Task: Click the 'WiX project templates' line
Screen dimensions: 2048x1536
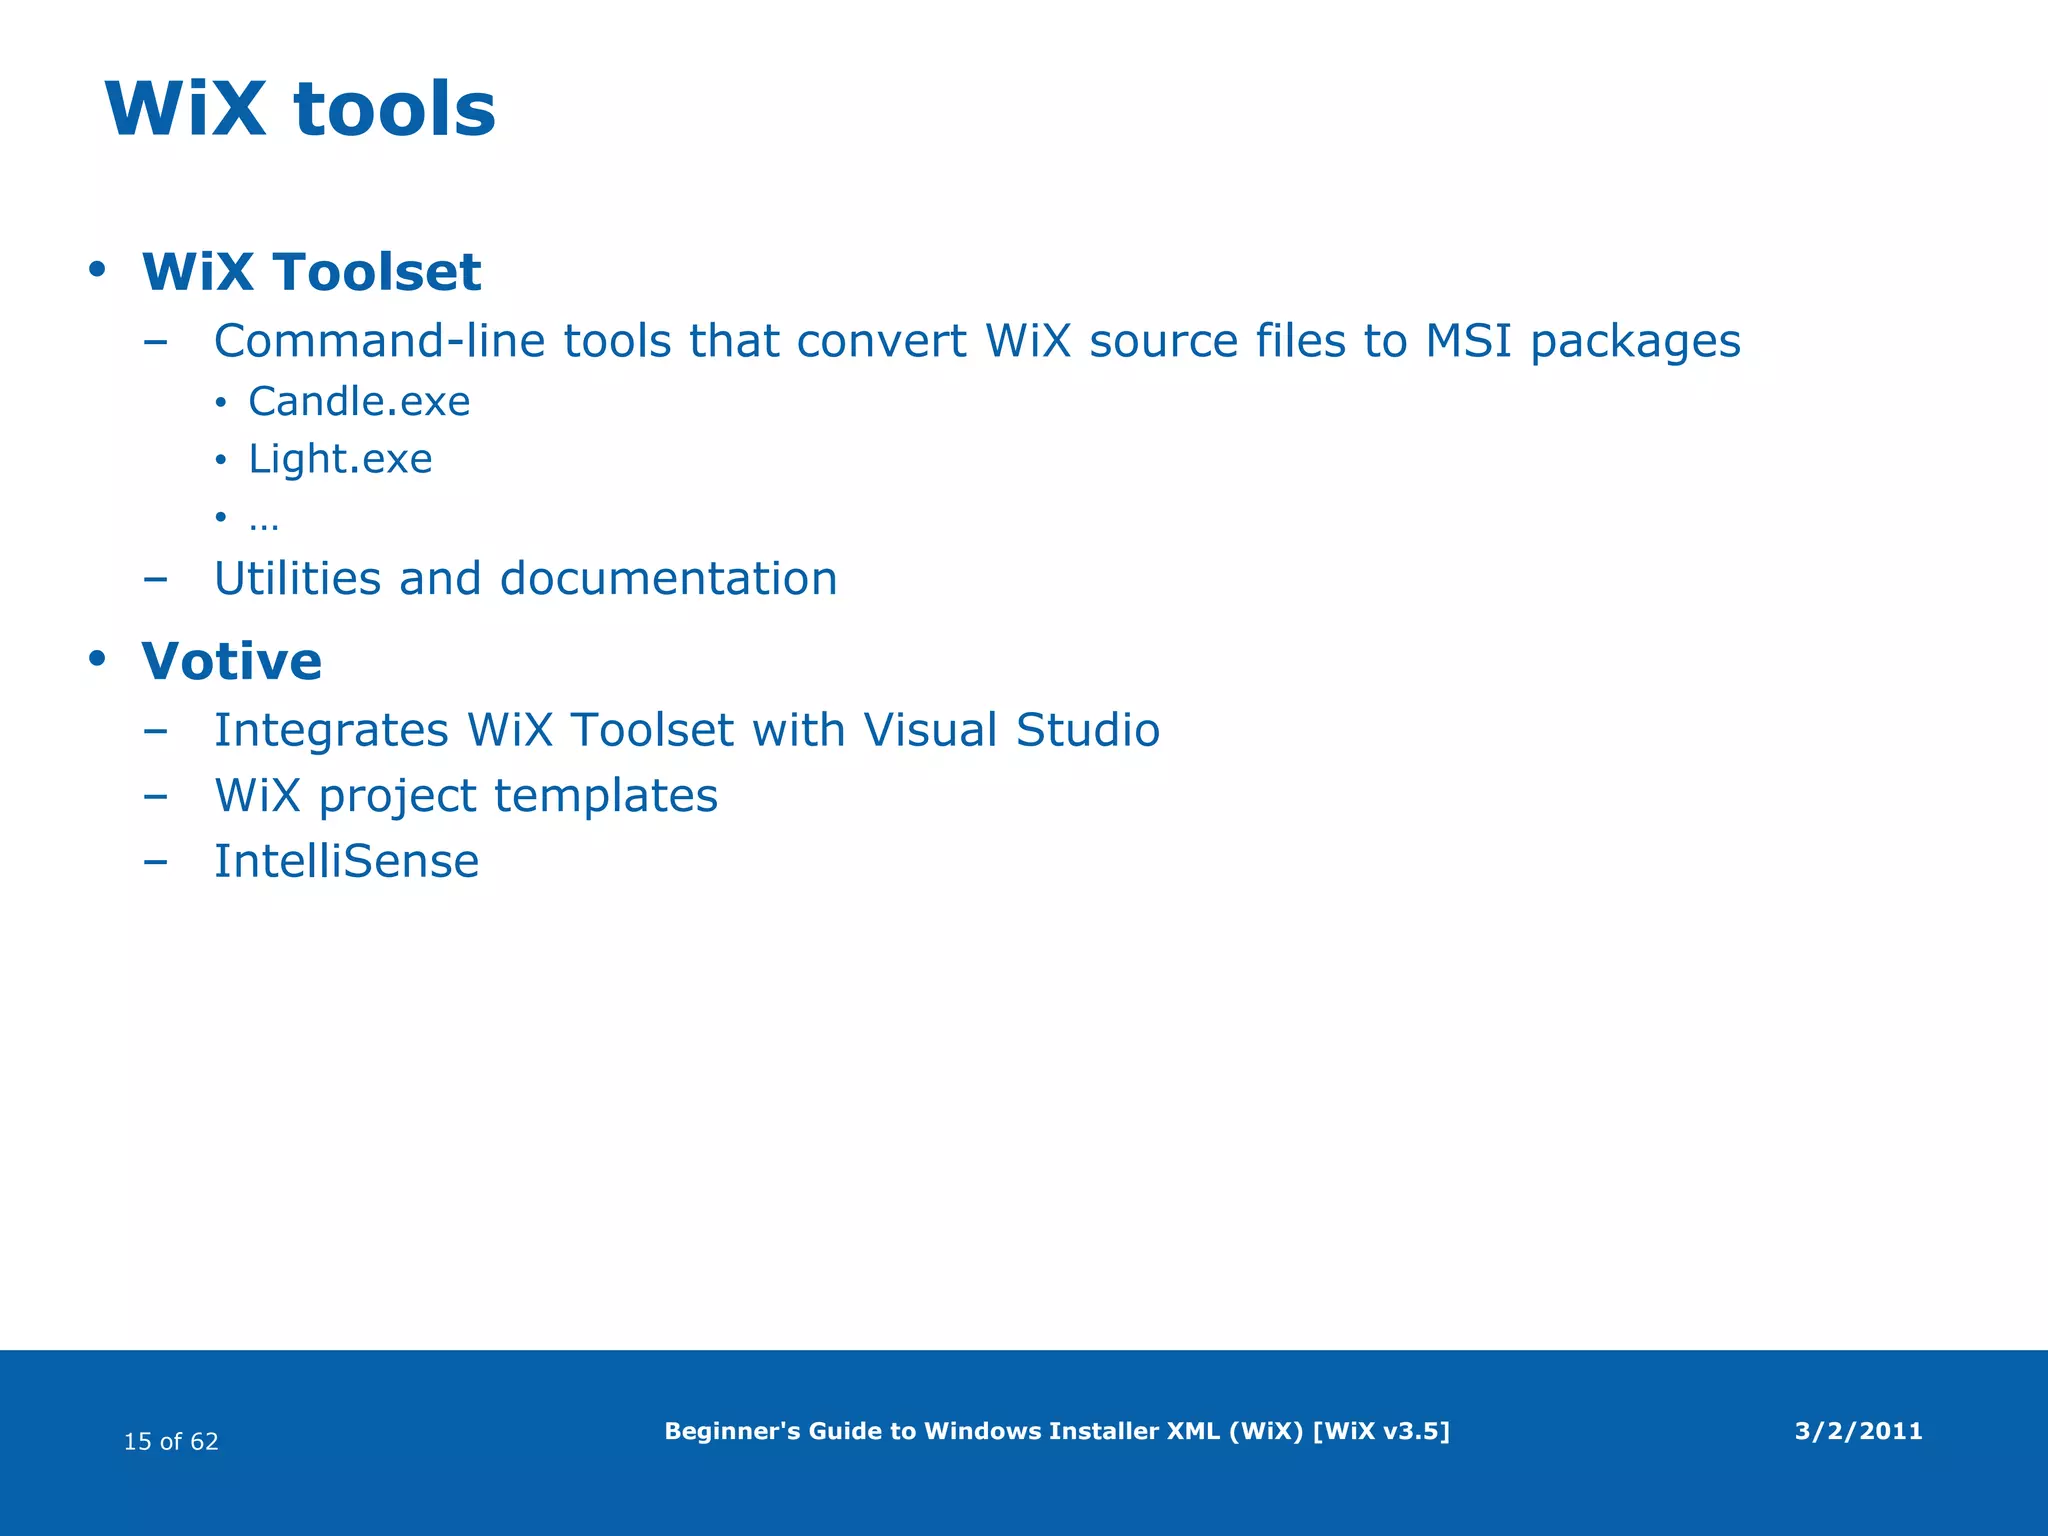Action: (x=466, y=796)
